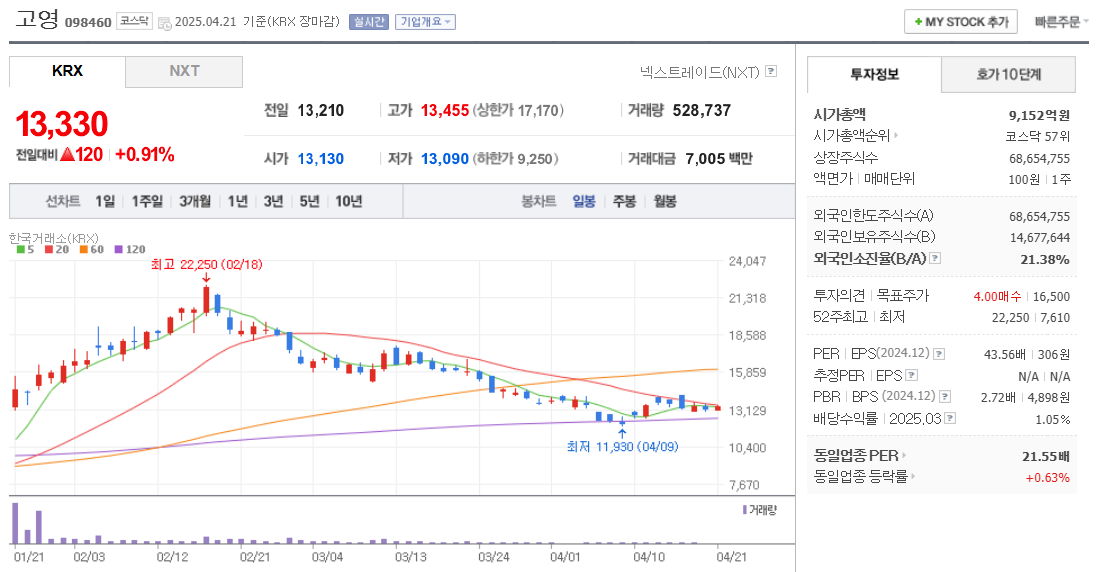
Task: Click the stock code 098460
Action: coord(88,22)
